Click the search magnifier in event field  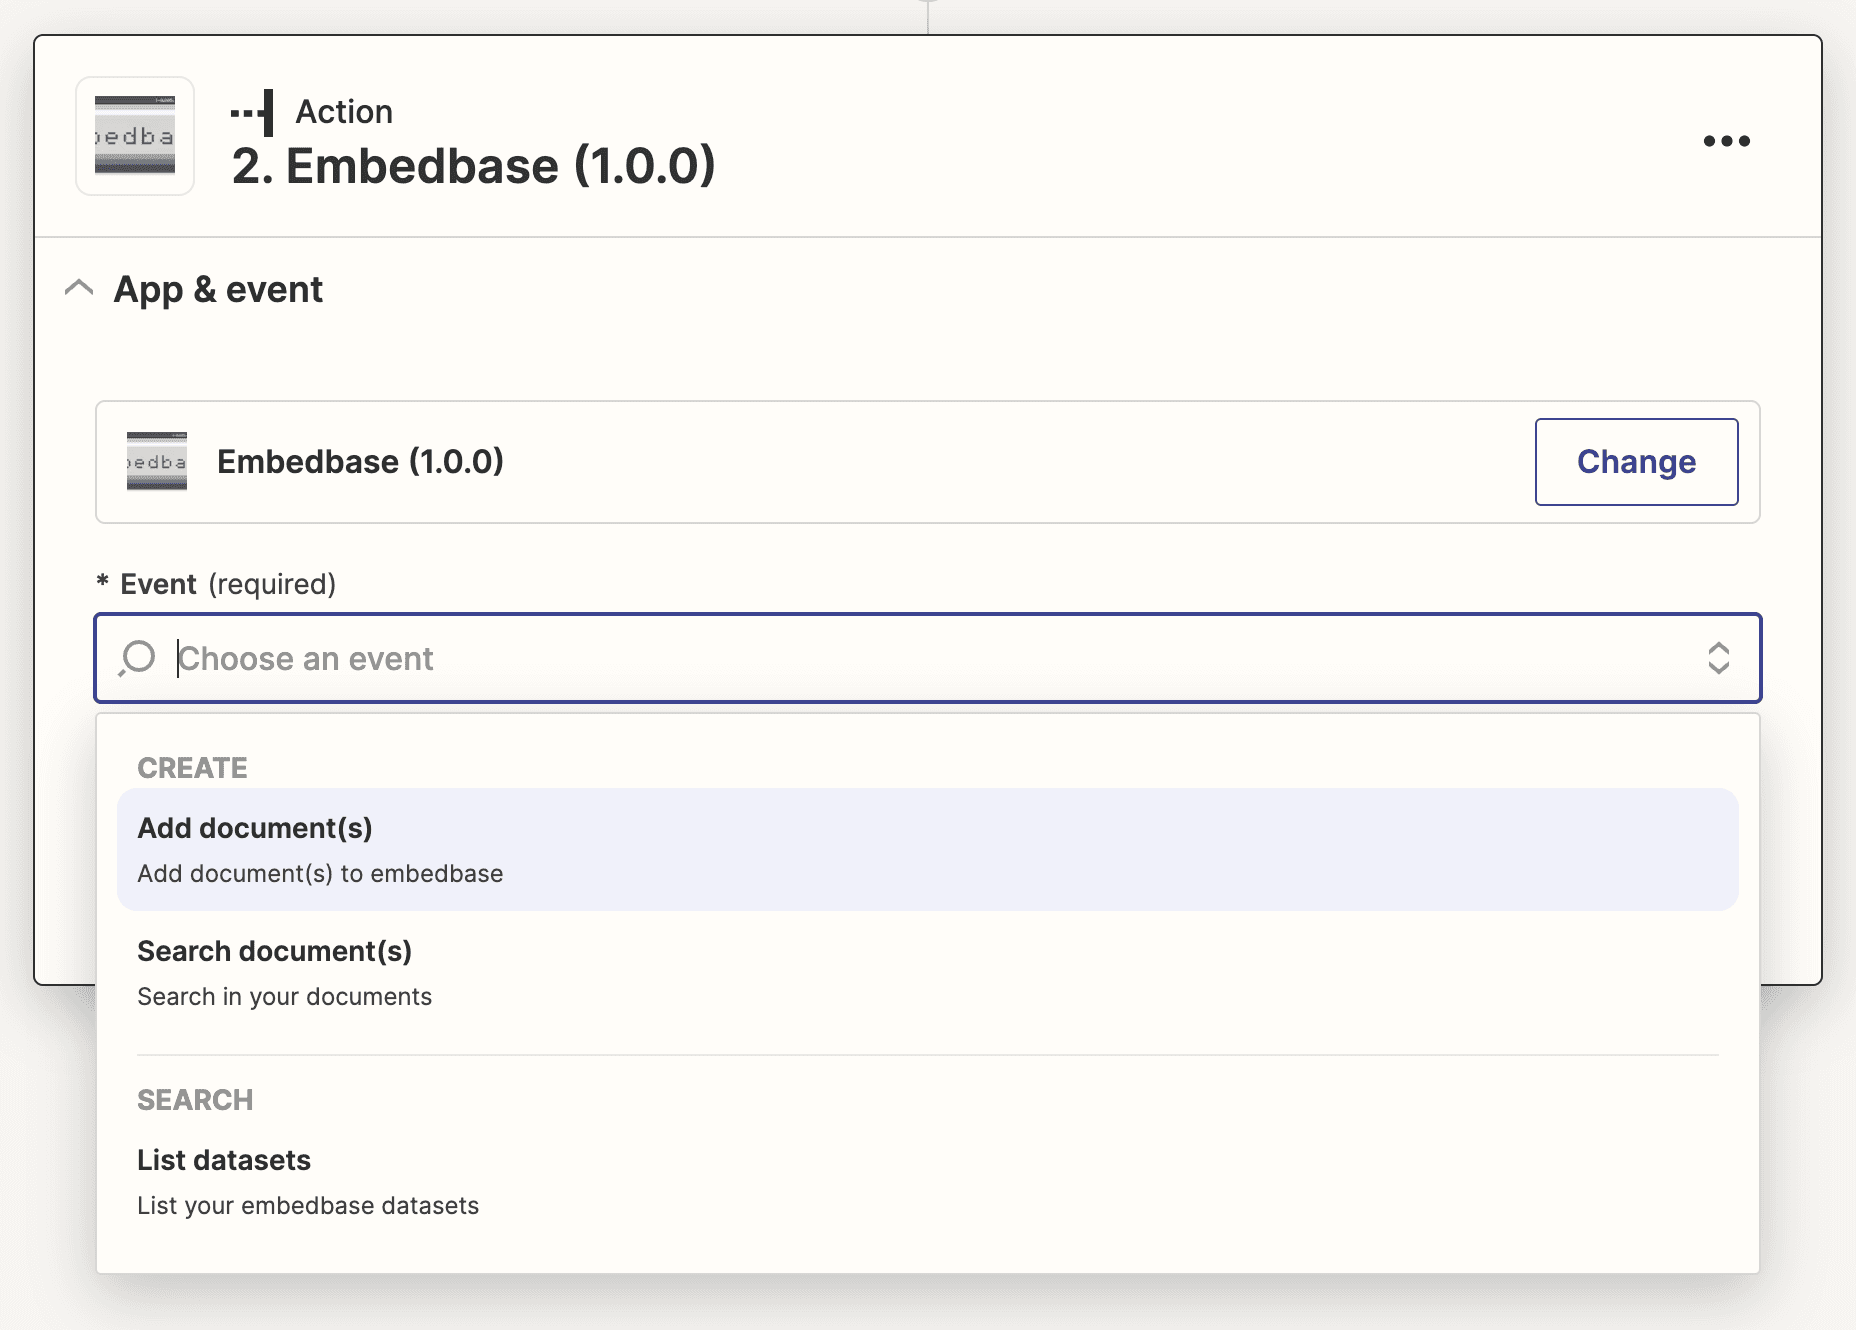pyautogui.click(x=137, y=658)
